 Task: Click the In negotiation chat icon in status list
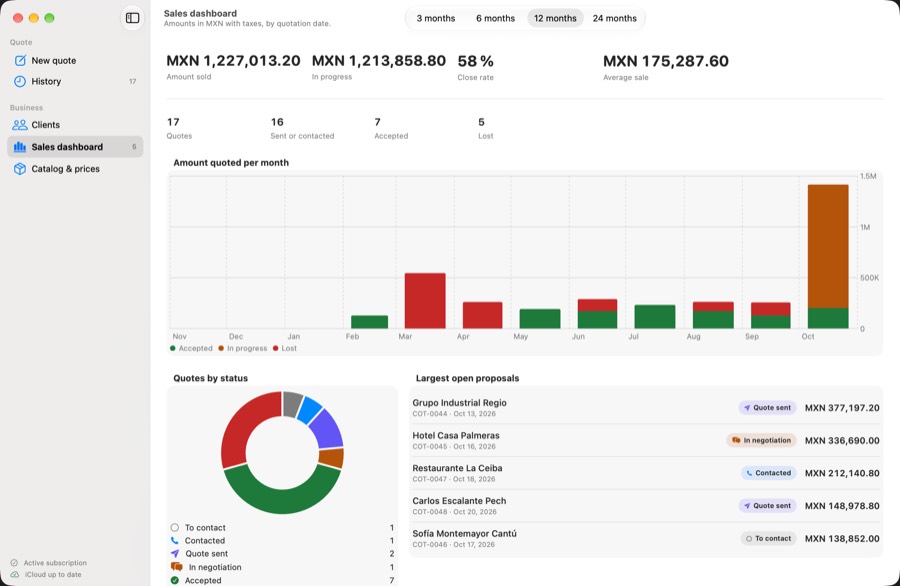point(177,567)
